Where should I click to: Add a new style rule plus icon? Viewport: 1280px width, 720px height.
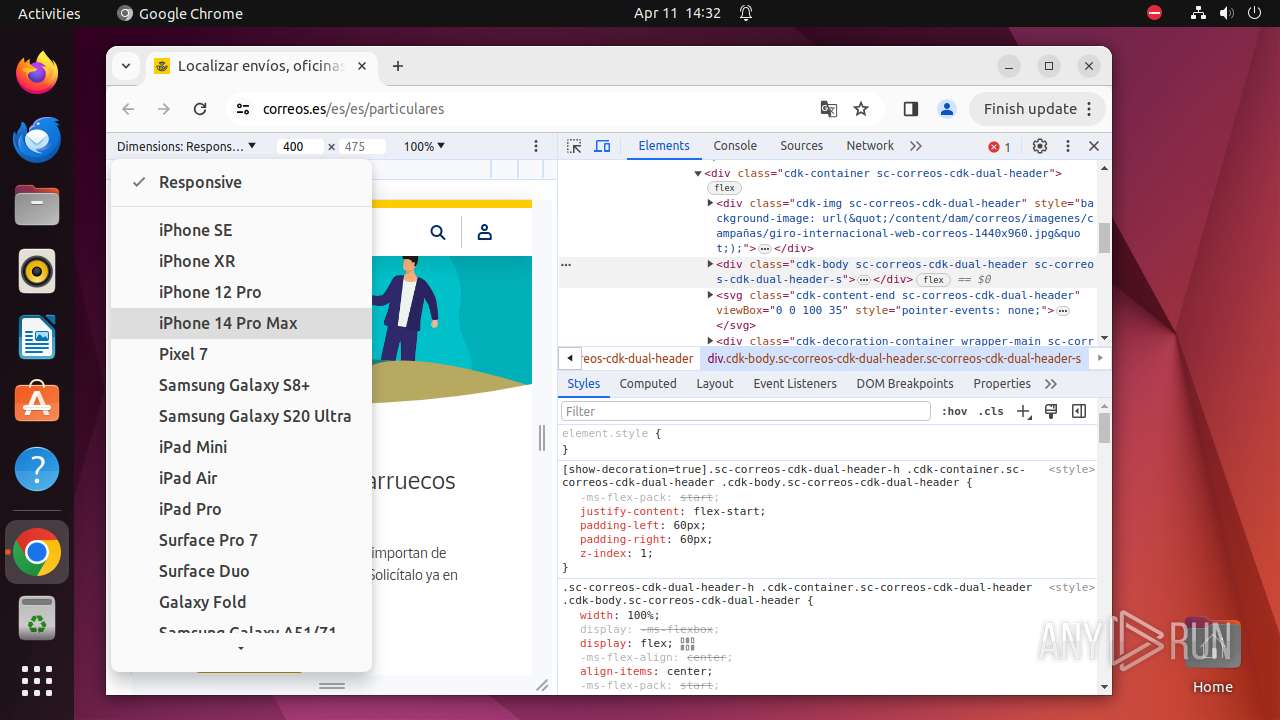(x=1024, y=412)
